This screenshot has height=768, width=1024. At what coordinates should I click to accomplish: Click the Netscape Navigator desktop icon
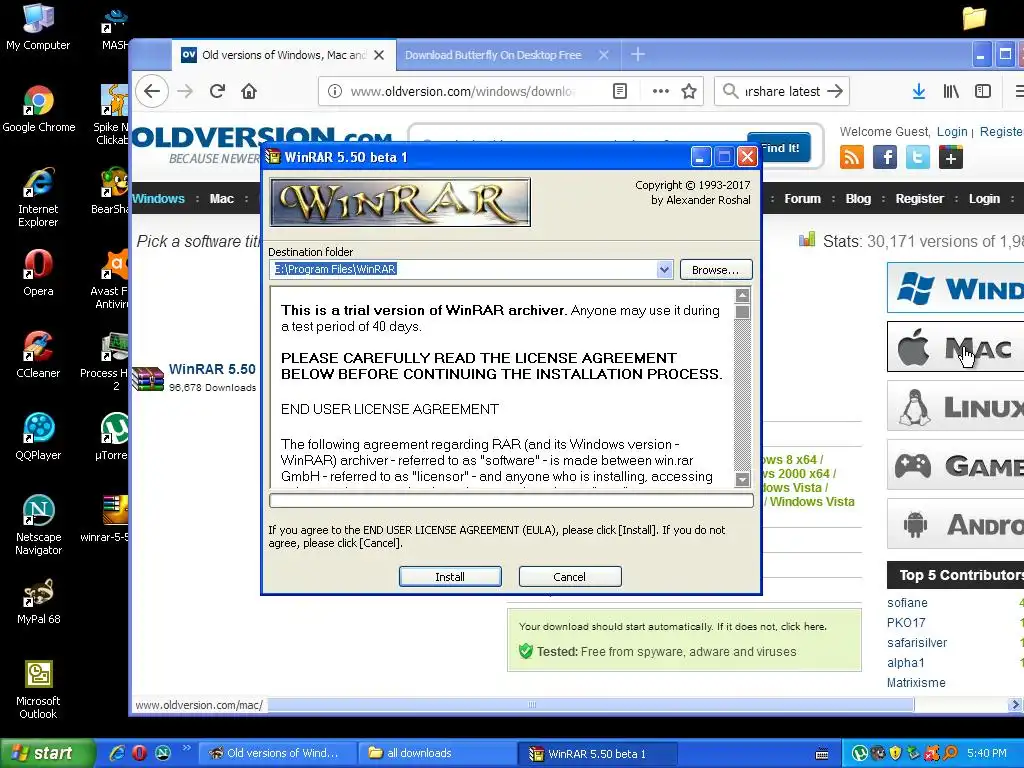click(x=39, y=525)
